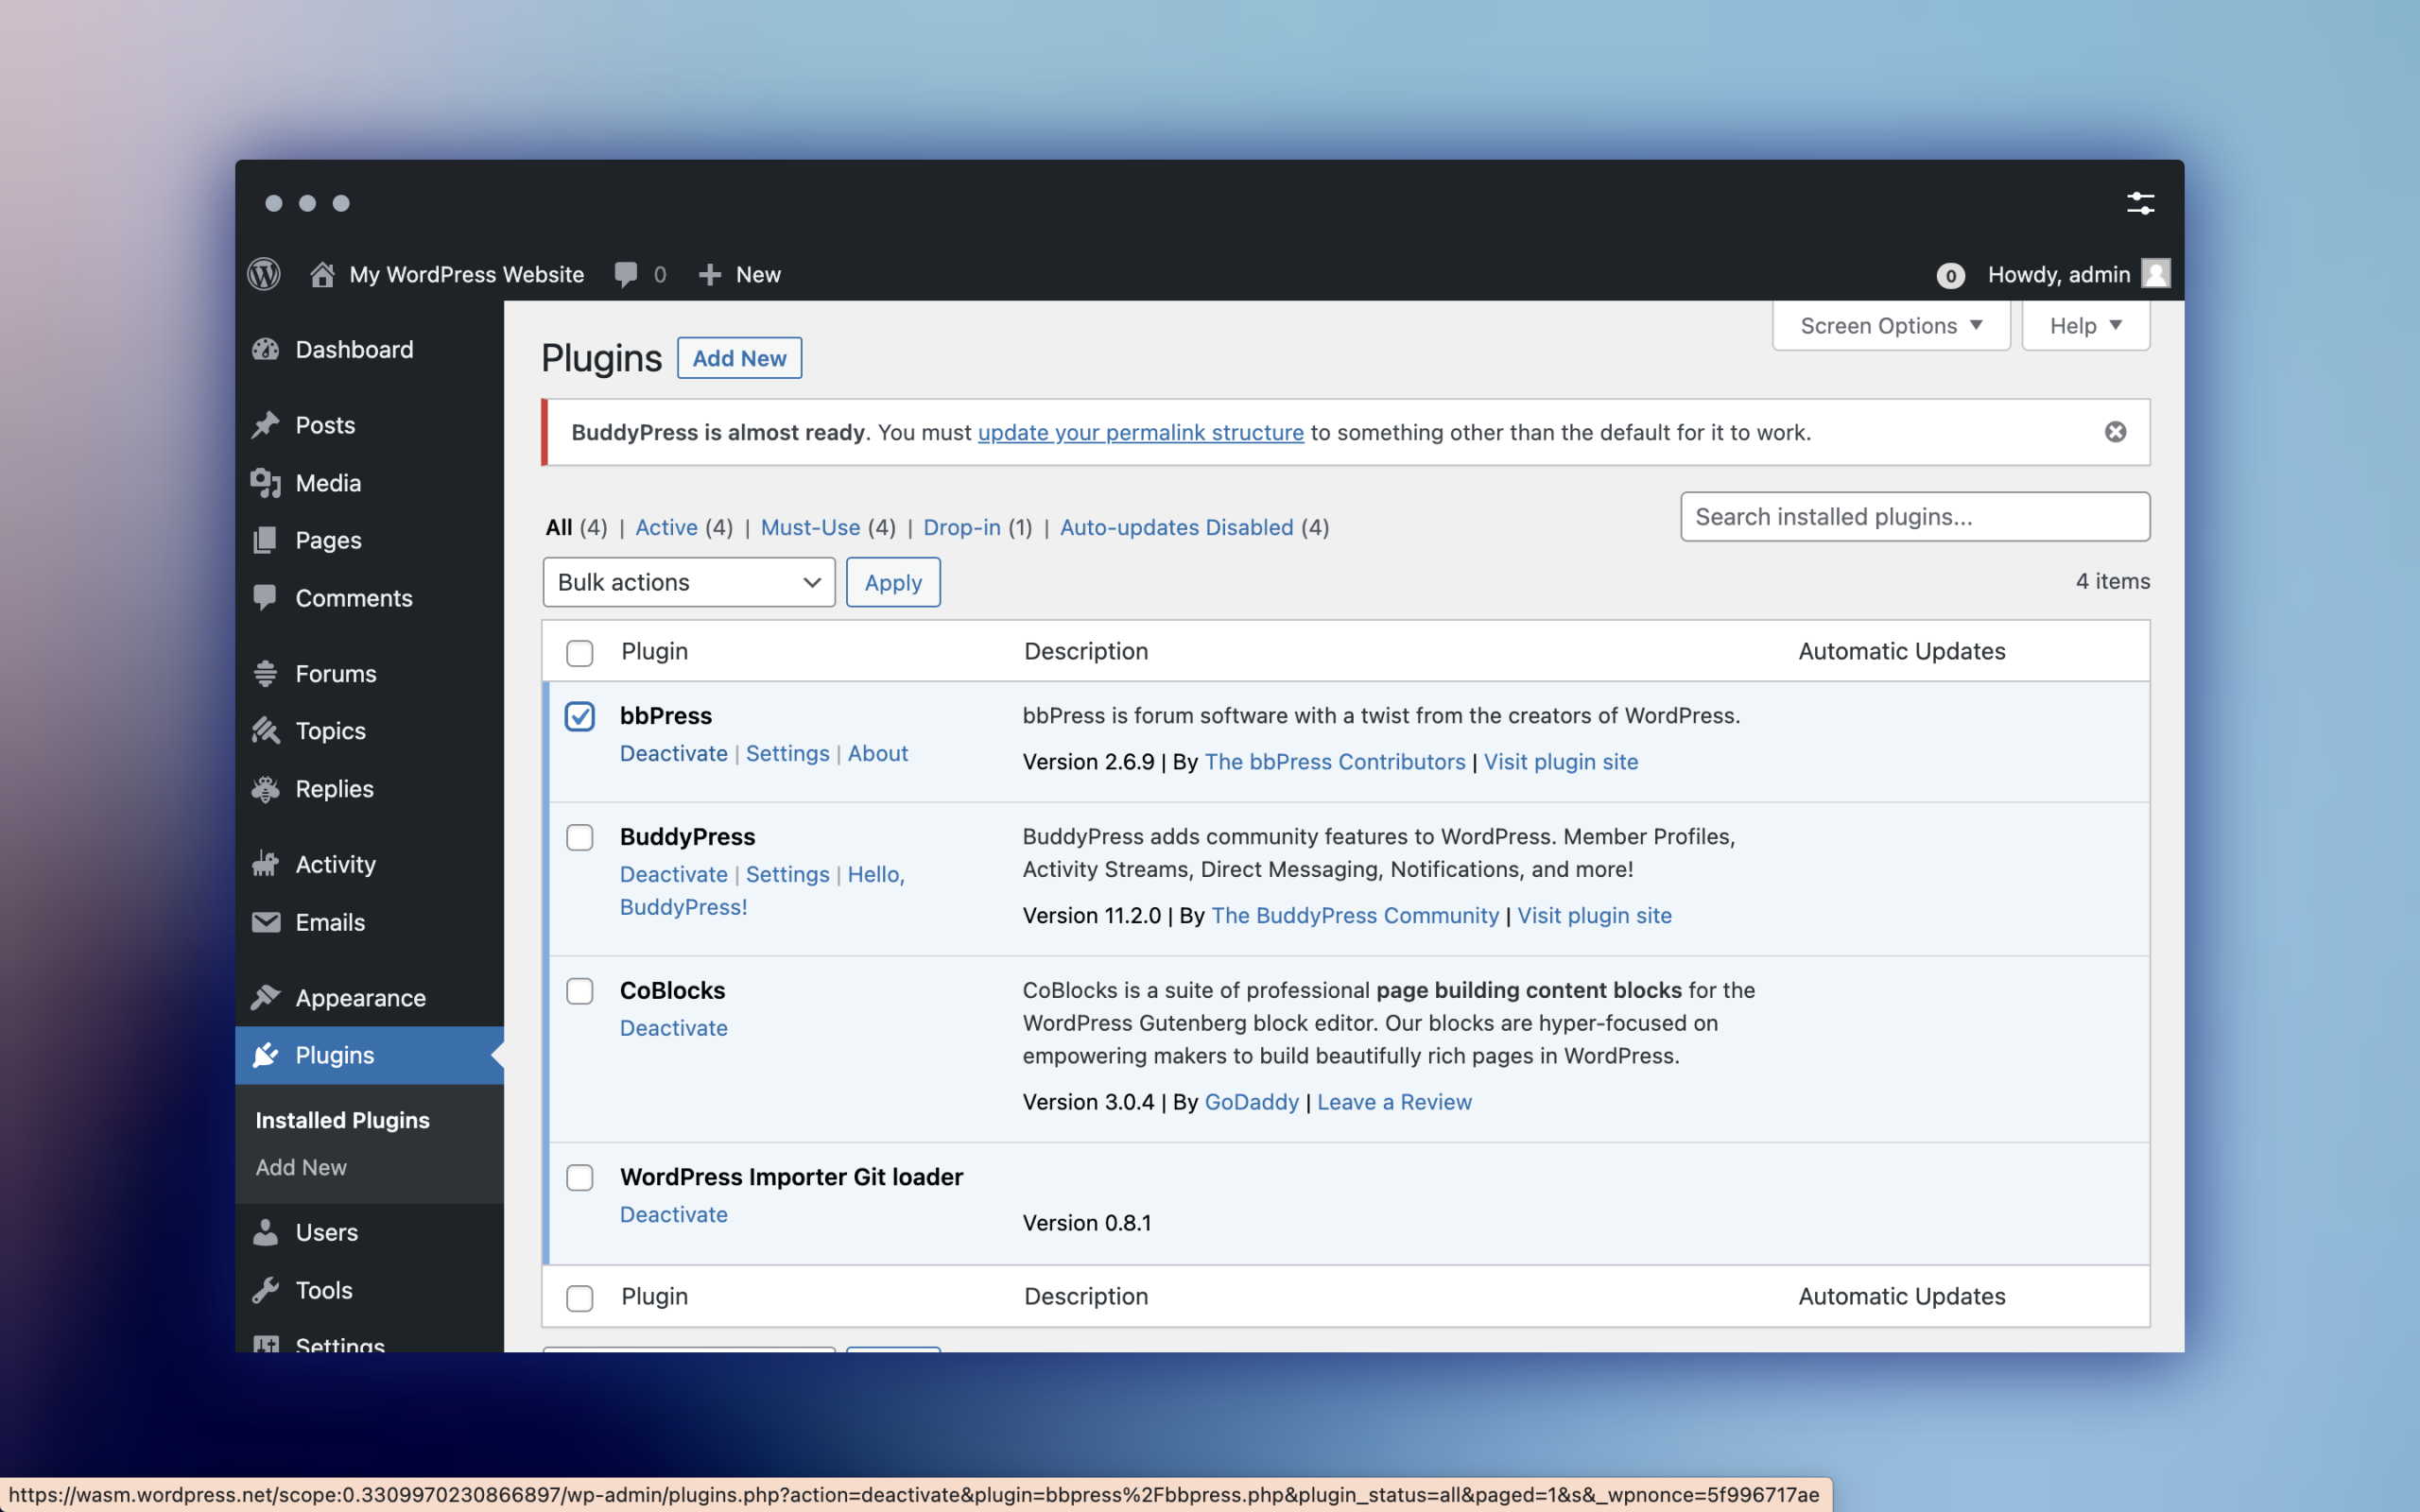Click Leave a Review for CoBlocks

[x=1394, y=1101]
